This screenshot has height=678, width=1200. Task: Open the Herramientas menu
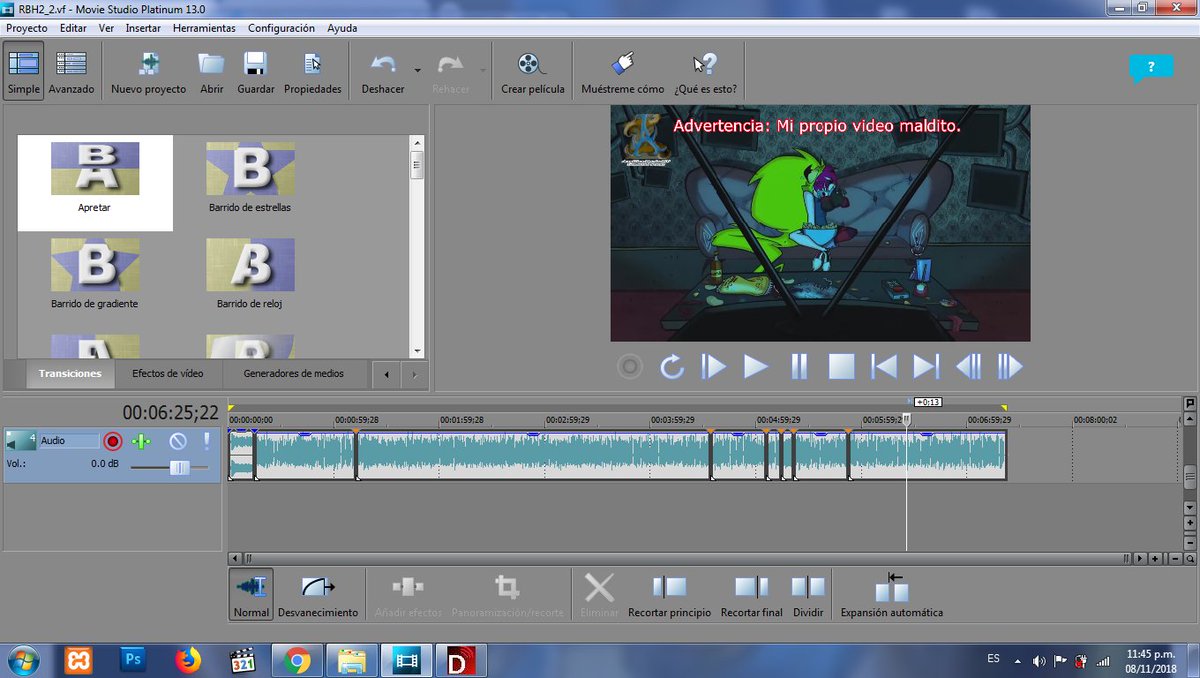point(204,28)
